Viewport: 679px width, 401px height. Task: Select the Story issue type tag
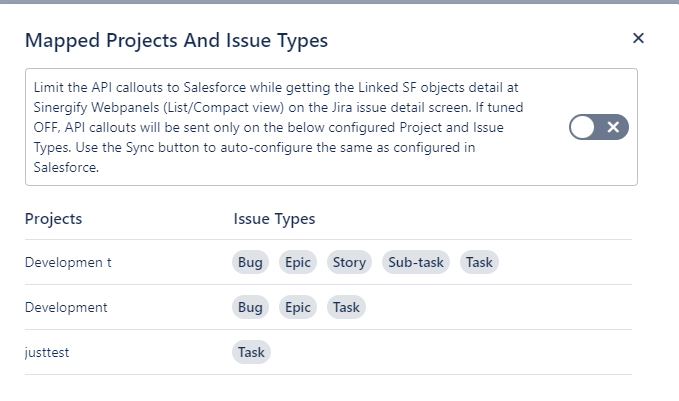click(x=349, y=262)
